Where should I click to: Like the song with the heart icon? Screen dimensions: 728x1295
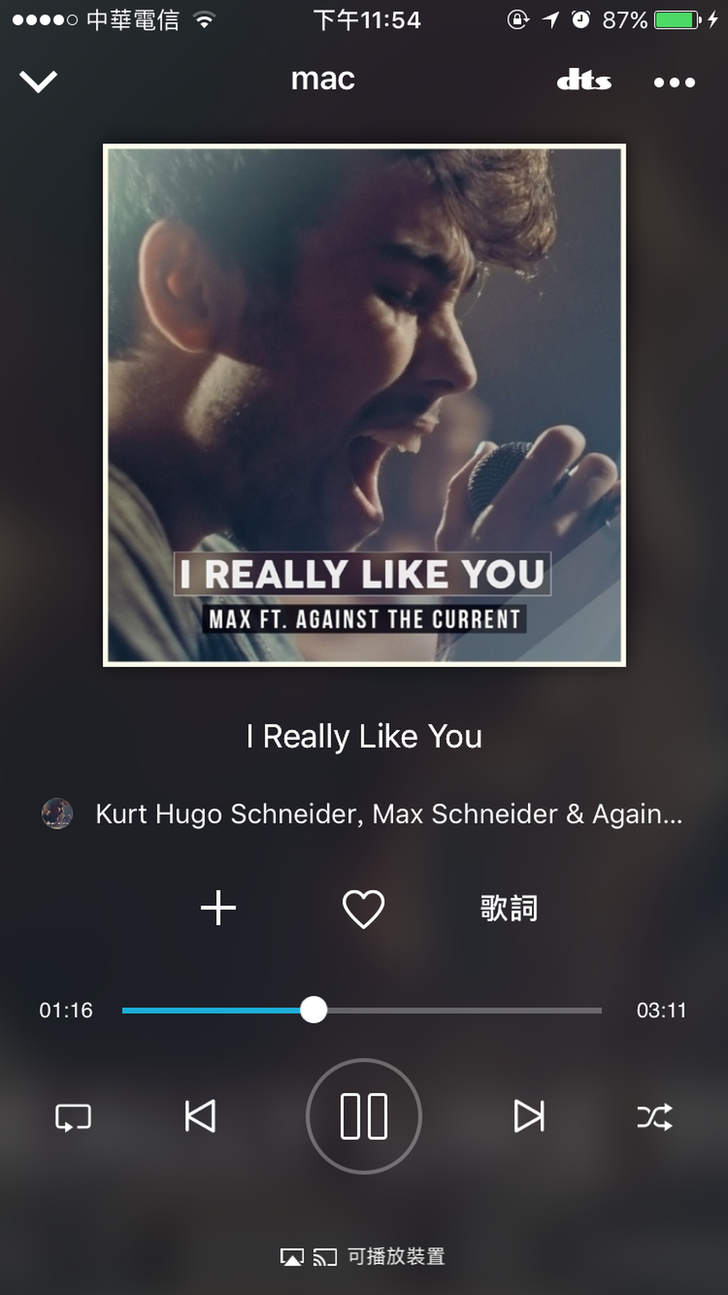363,909
